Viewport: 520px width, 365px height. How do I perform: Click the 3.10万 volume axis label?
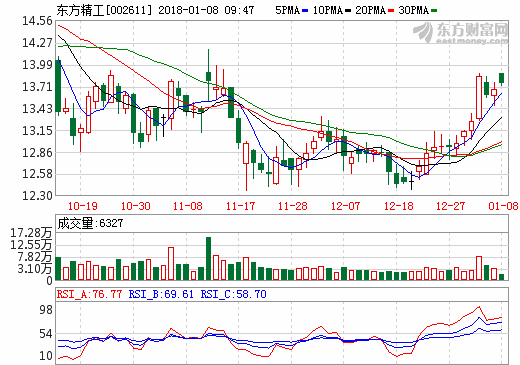coord(35,269)
